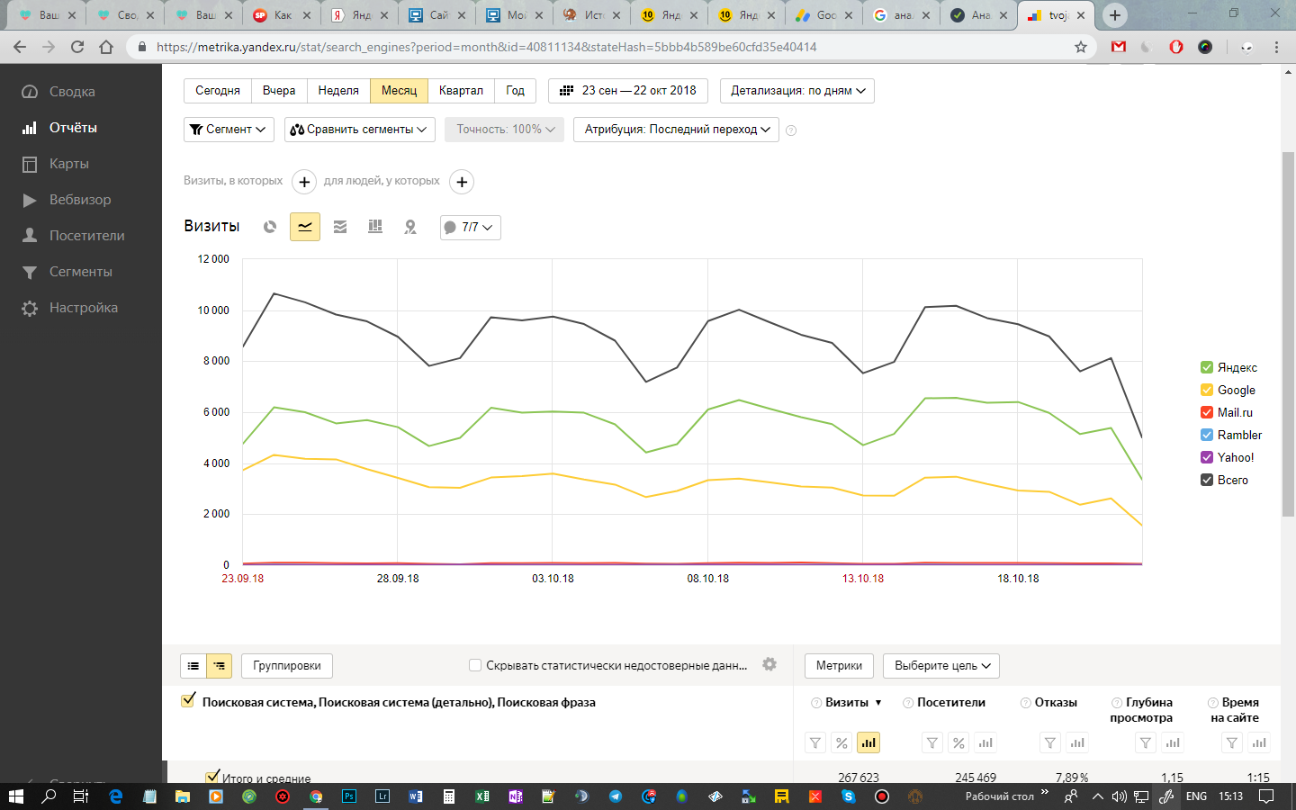Select the line chart view icon

(305, 227)
